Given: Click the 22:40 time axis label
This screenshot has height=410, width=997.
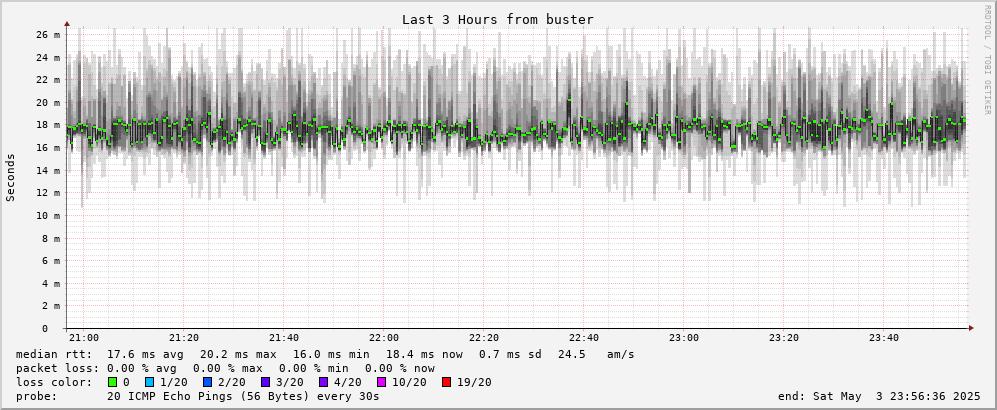Looking at the screenshot, I should pos(584,338).
